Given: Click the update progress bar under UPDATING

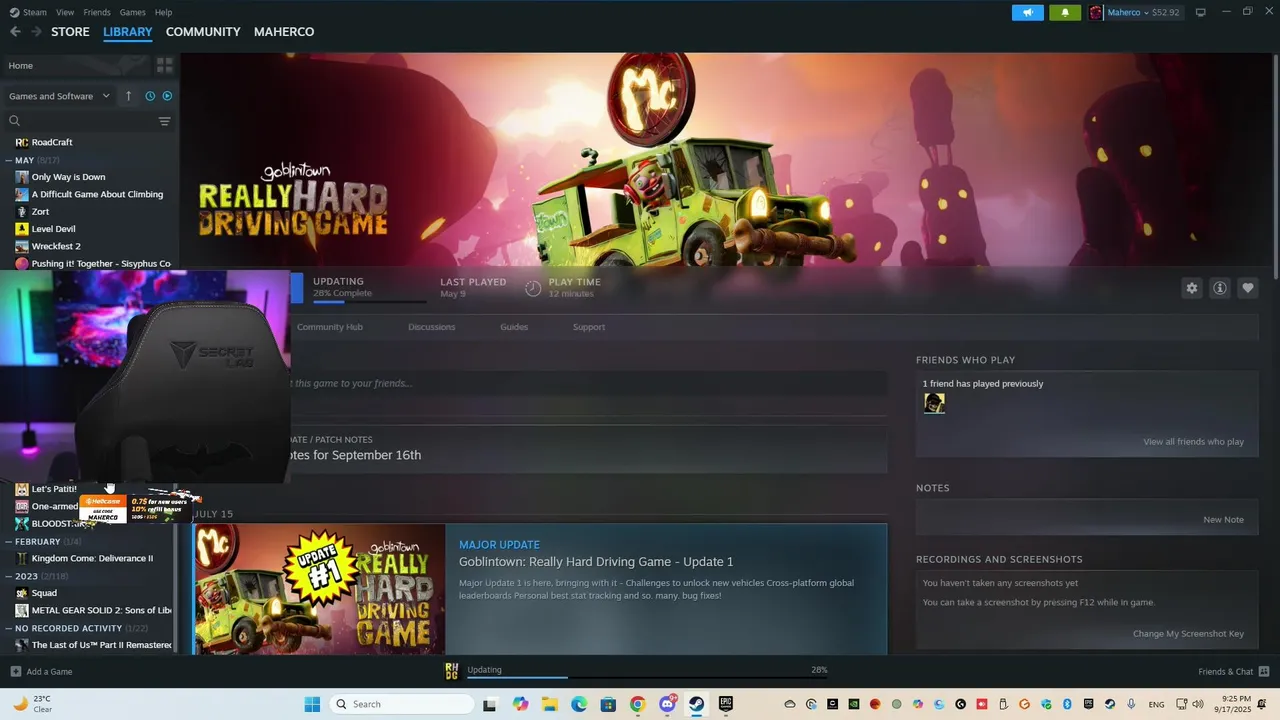Looking at the screenshot, I should tap(370, 301).
